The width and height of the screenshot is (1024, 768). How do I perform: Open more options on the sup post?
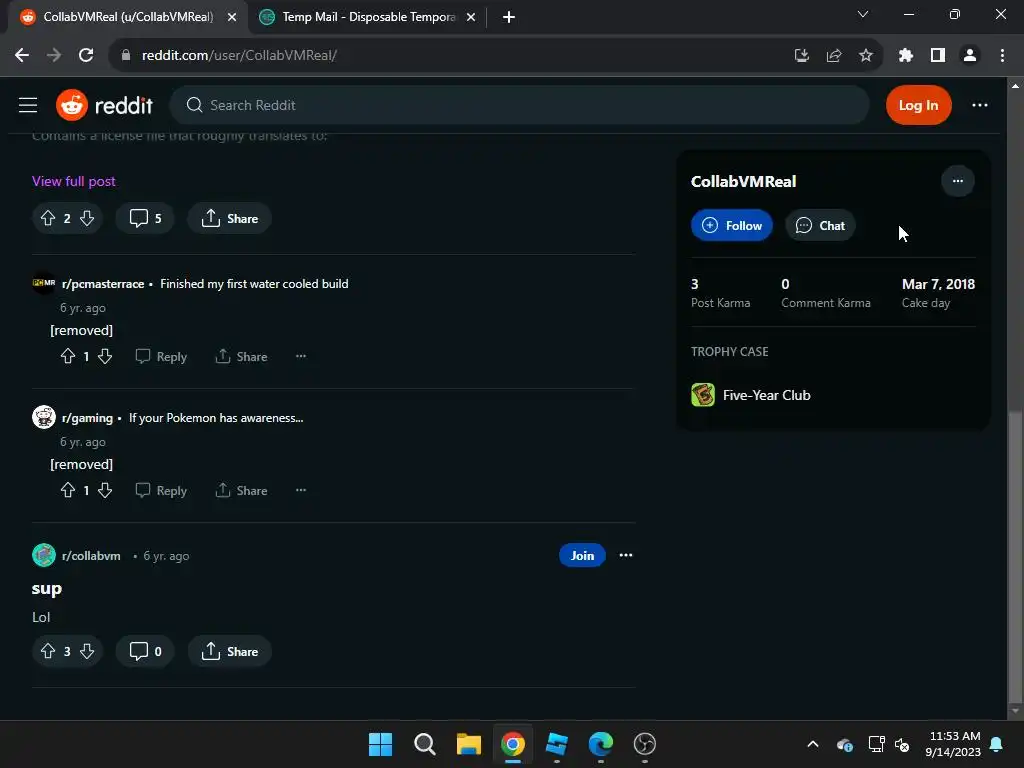(626, 555)
